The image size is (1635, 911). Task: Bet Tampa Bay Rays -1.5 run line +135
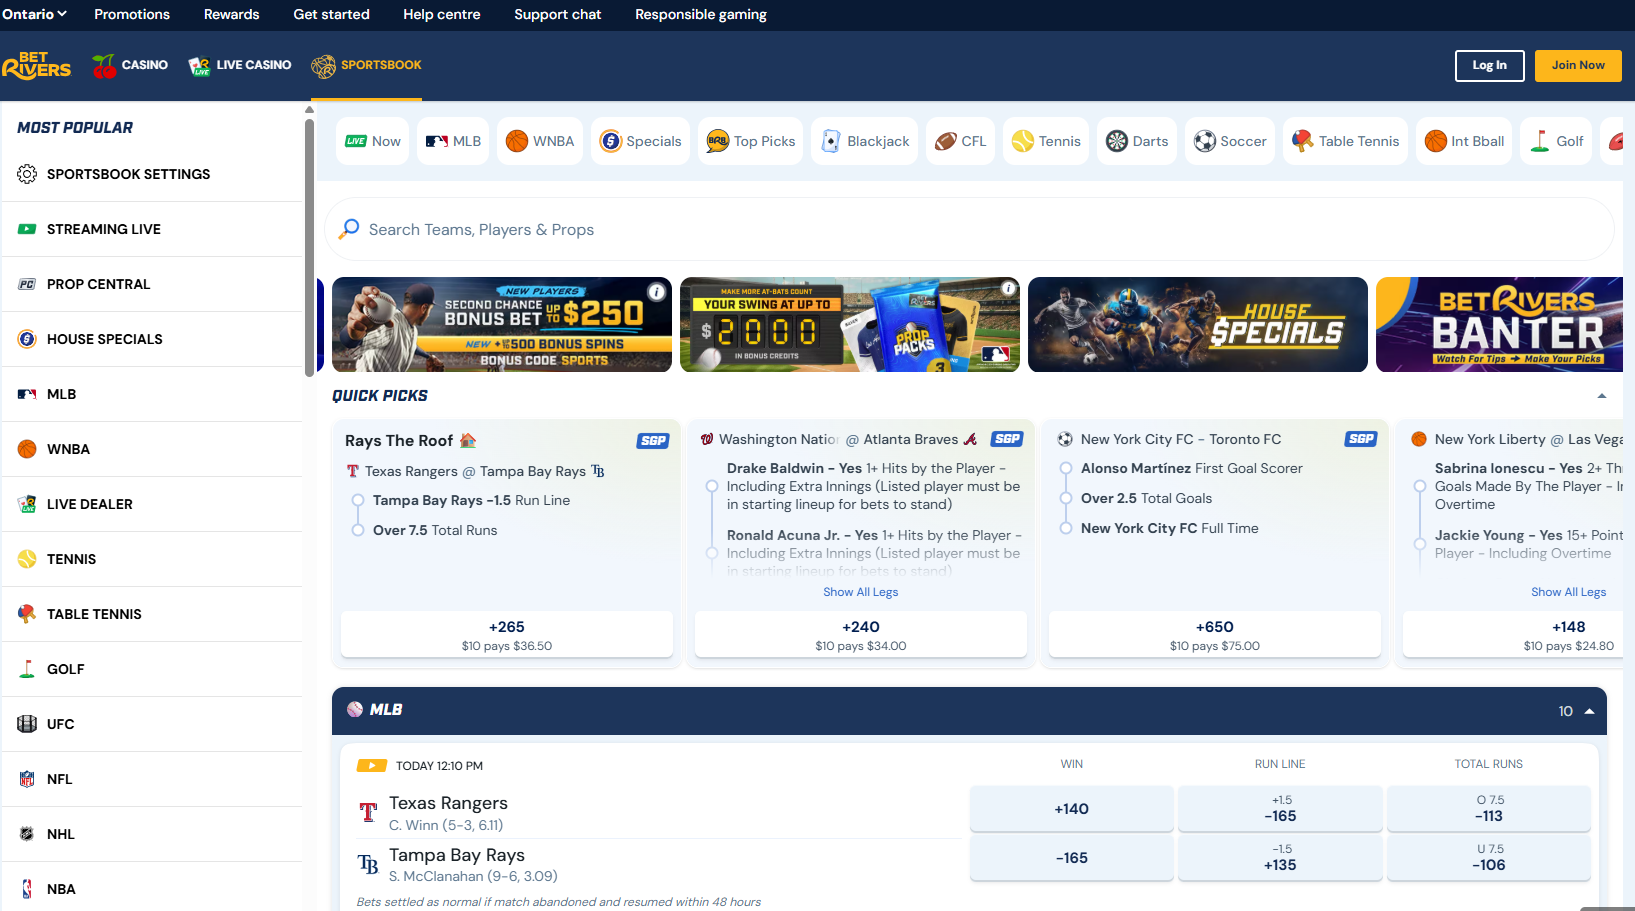pos(1280,858)
